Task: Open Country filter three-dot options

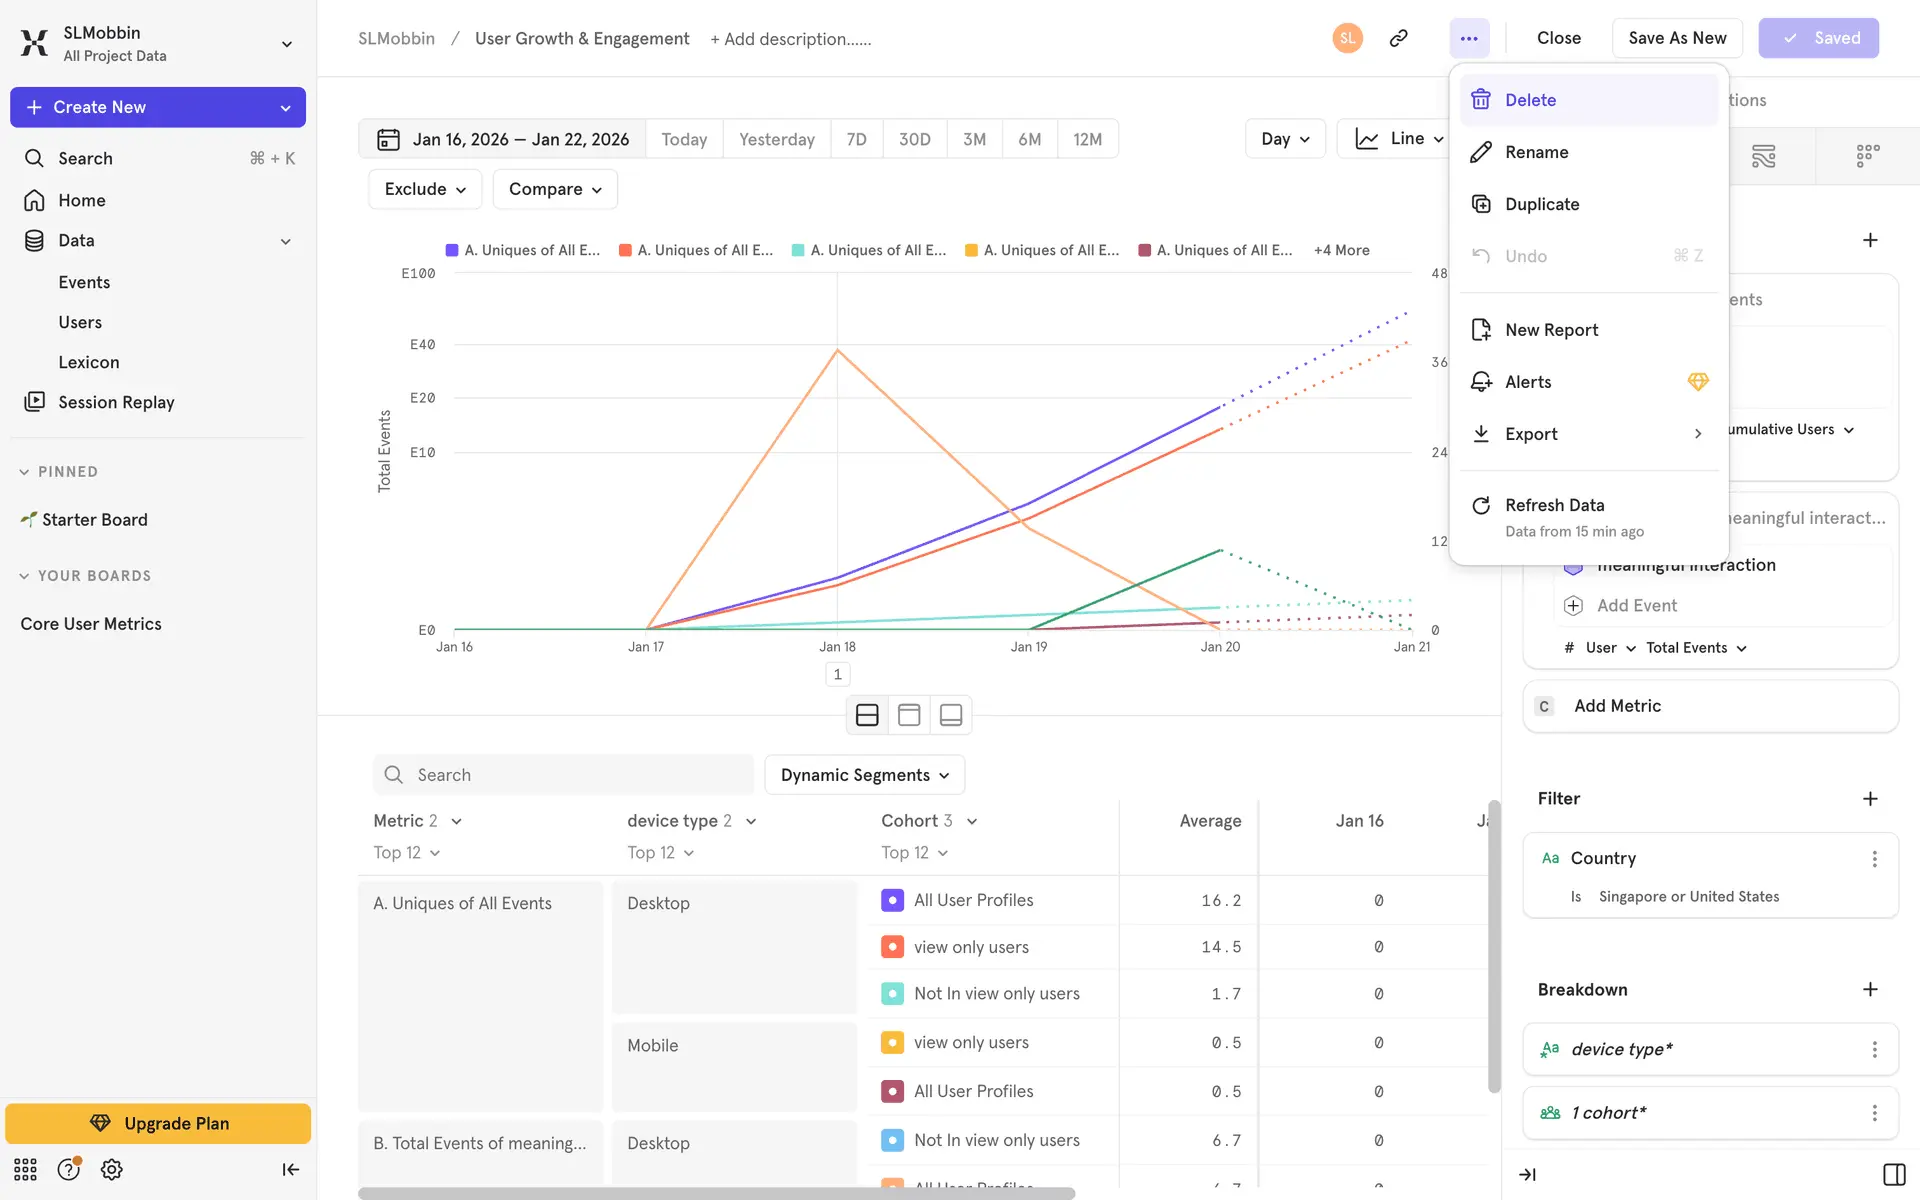Action: [x=1874, y=858]
